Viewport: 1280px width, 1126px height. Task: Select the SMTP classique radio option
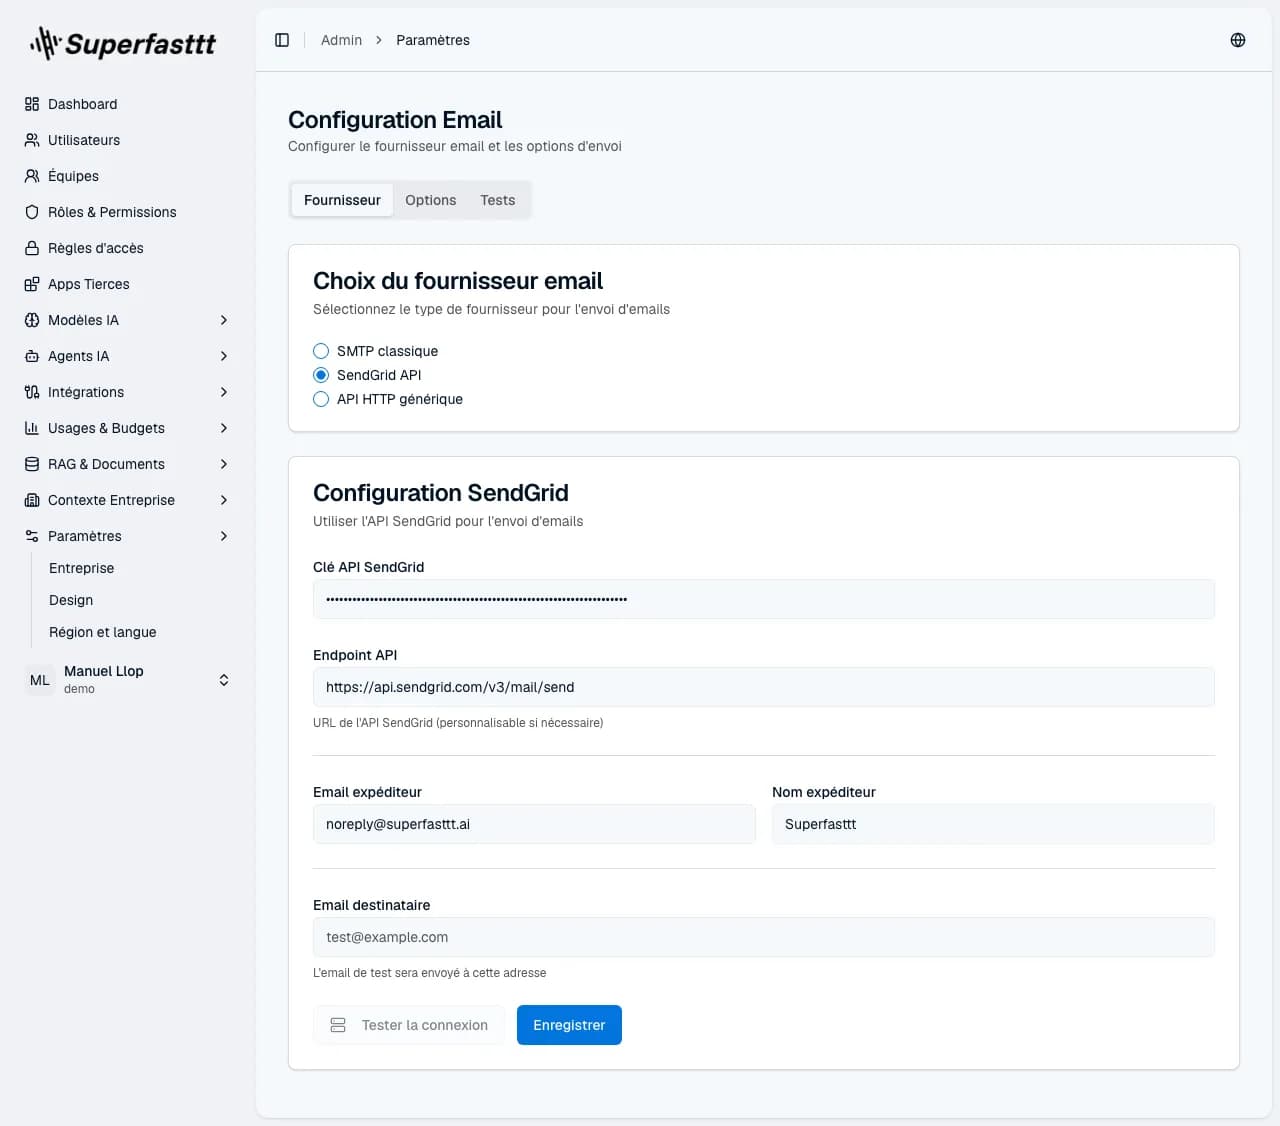click(321, 351)
